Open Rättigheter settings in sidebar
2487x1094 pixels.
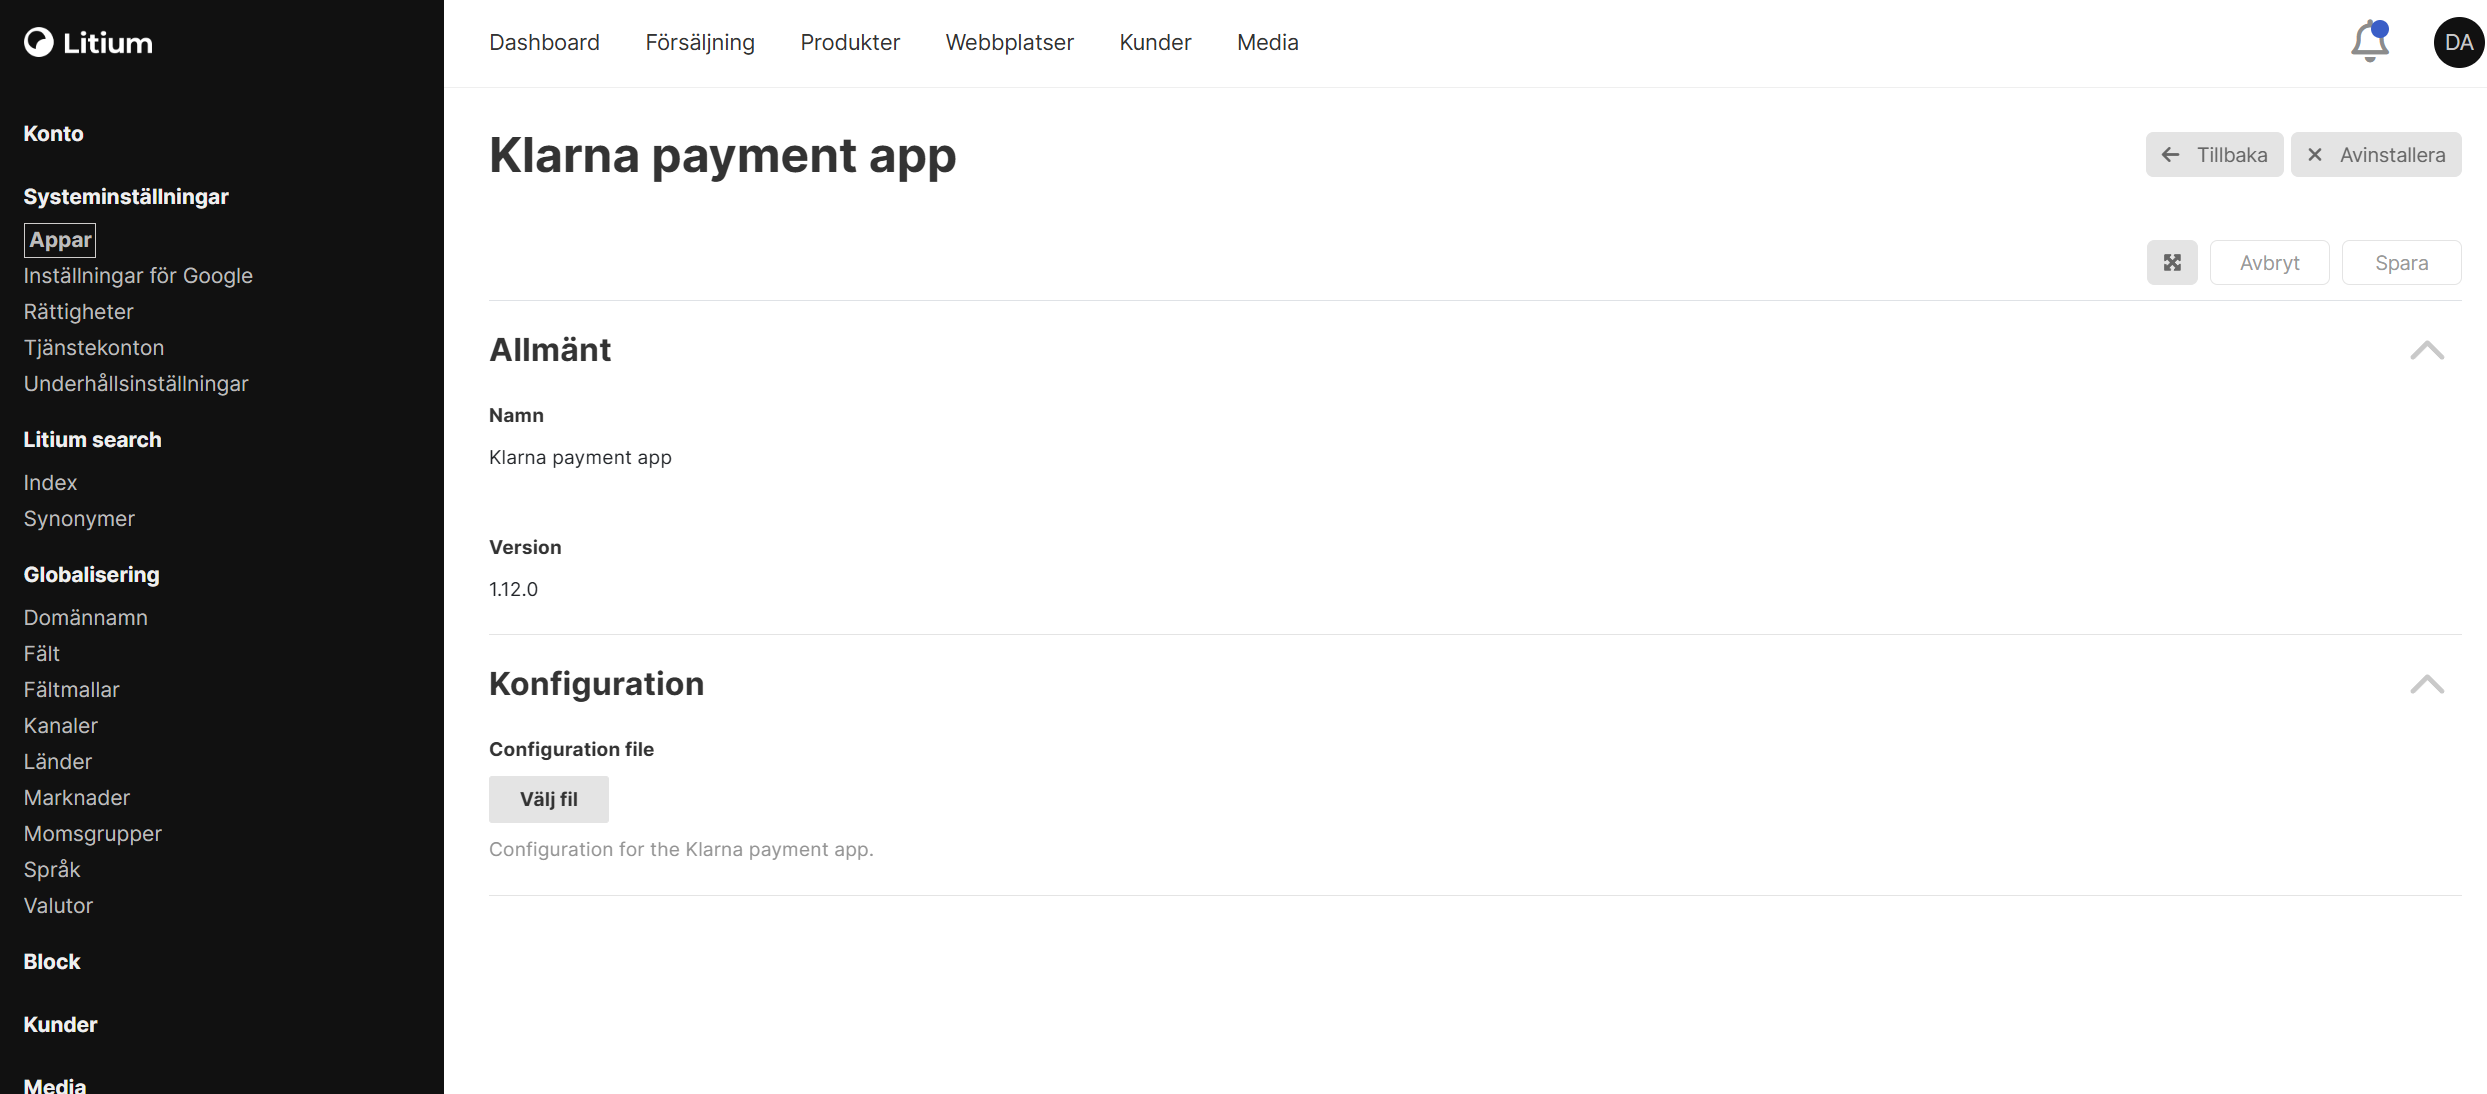click(x=78, y=312)
